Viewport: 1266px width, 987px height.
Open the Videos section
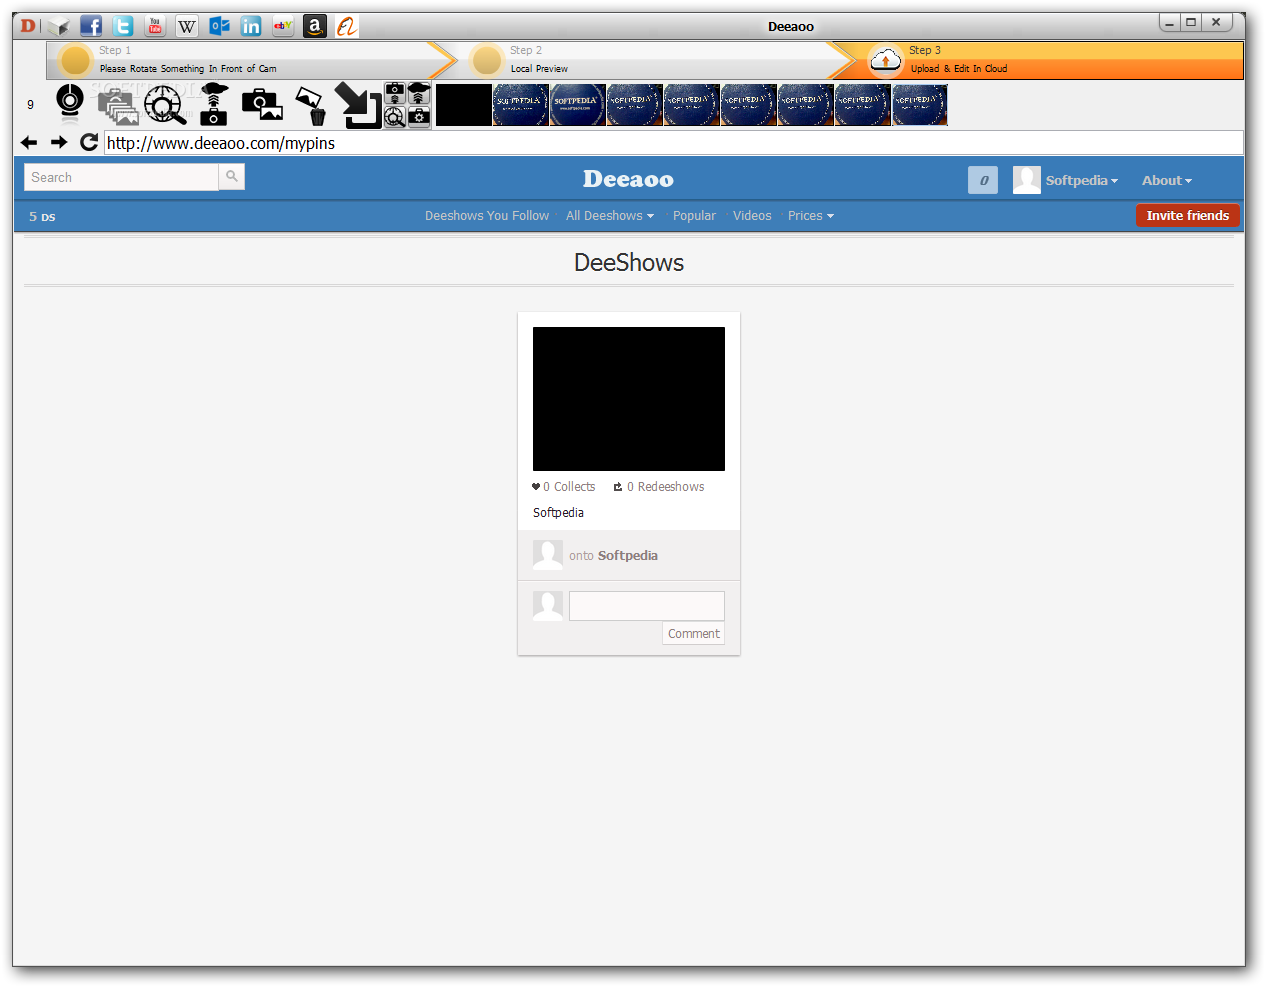(752, 216)
